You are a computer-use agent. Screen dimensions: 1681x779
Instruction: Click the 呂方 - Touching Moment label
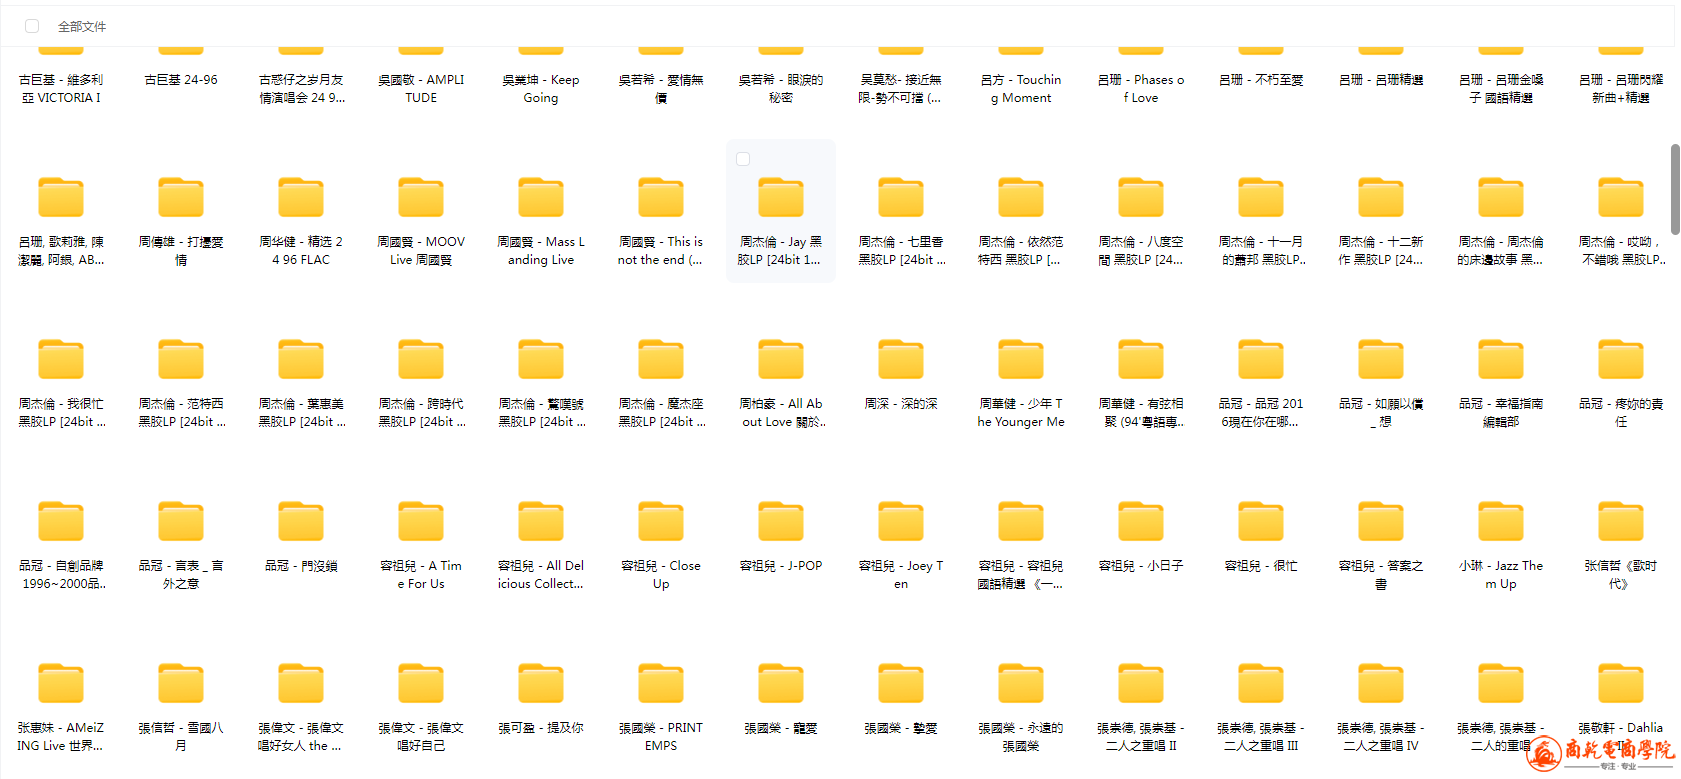[x=1021, y=89]
